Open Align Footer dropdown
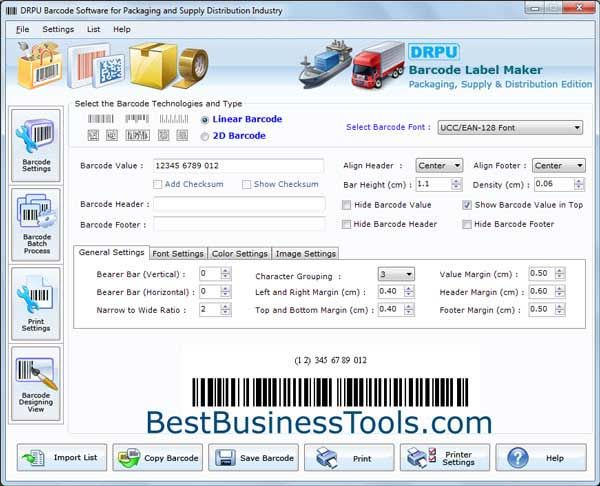 (x=558, y=165)
